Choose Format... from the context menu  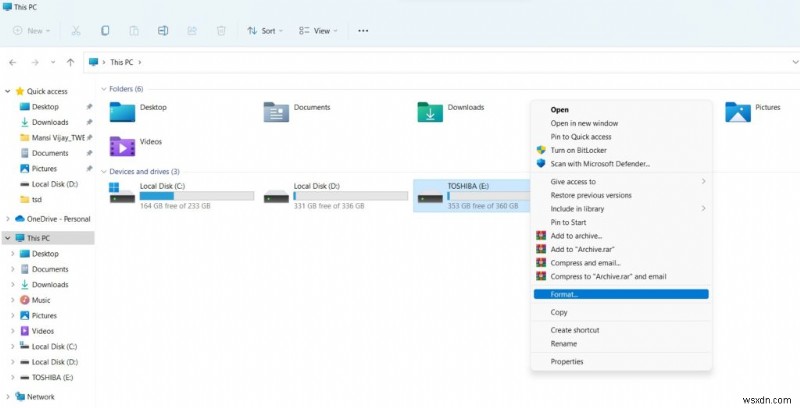621,294
